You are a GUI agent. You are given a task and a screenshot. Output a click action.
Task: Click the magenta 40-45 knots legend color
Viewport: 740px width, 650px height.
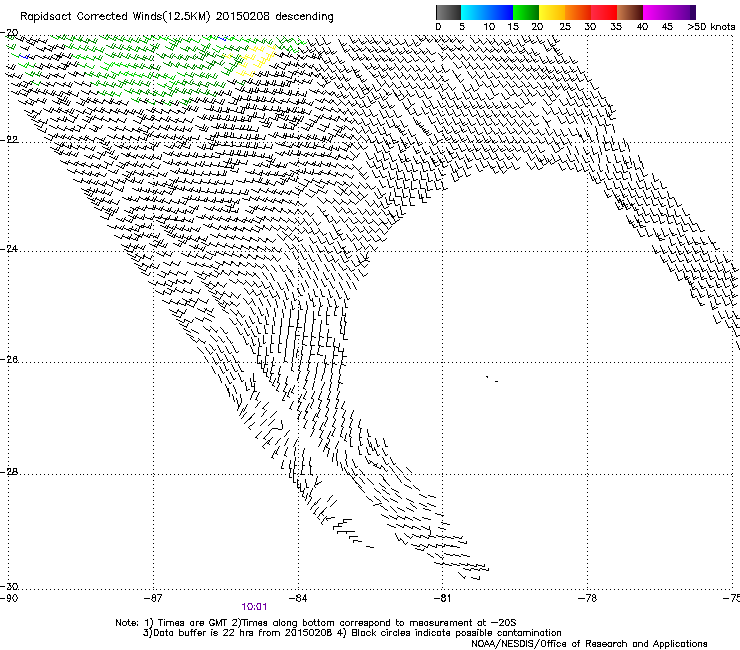pos(656,12)
